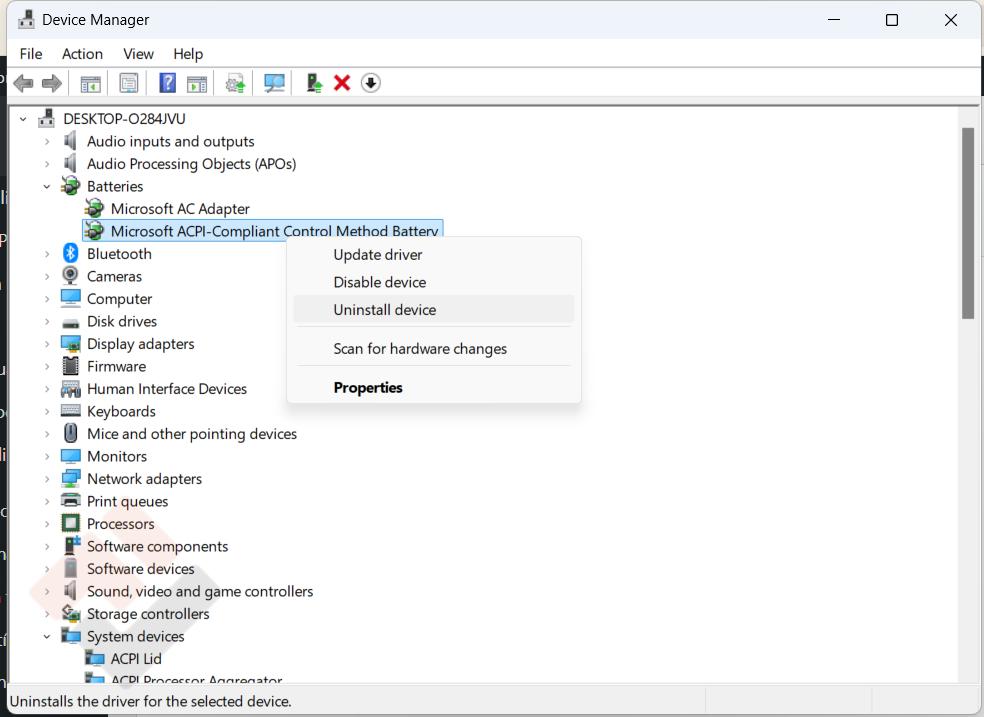Click Show/Hide Console Tree toolbar icon

coord(91,83)
